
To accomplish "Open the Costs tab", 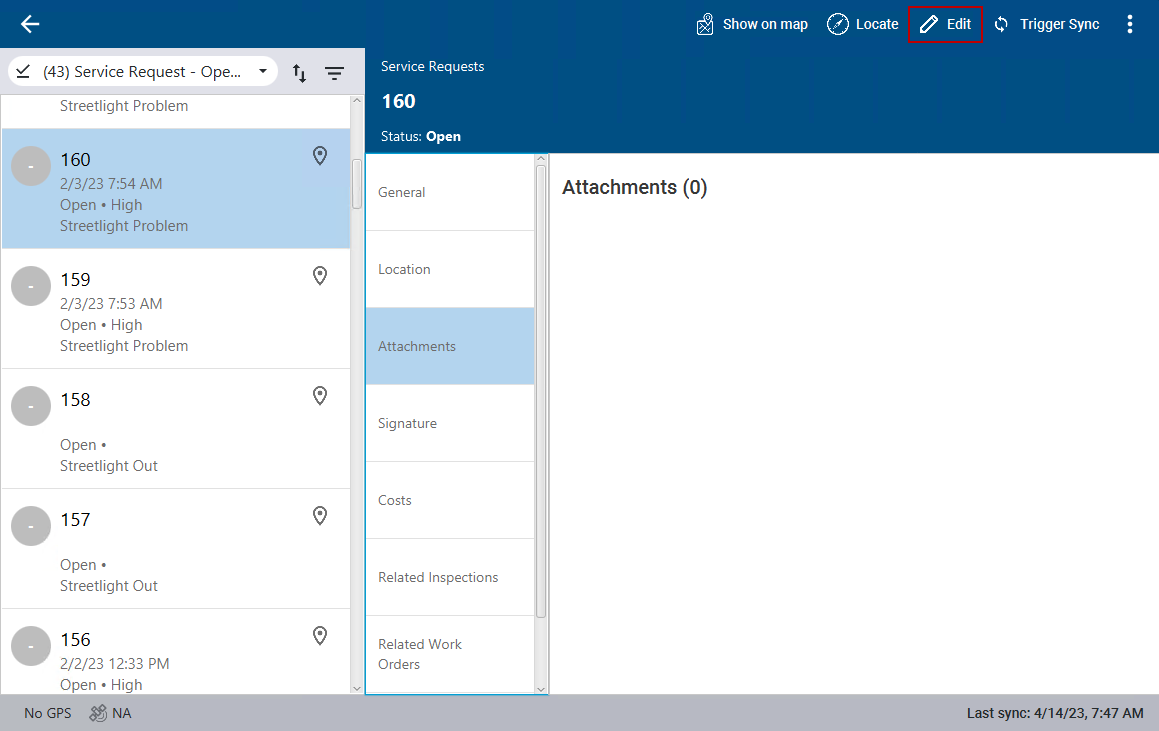I will click(450, 500).
